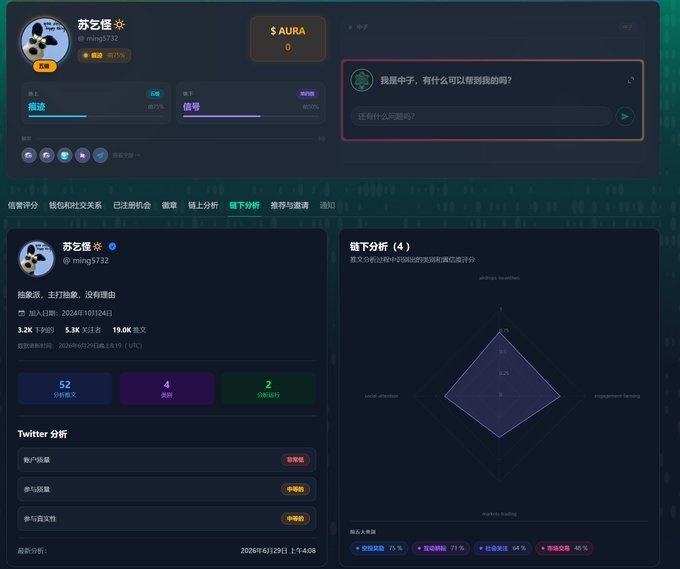This screenshot has height=569, width=680.
Task: Select the 2 analysis runs stat tile
Action: point(268,389)
